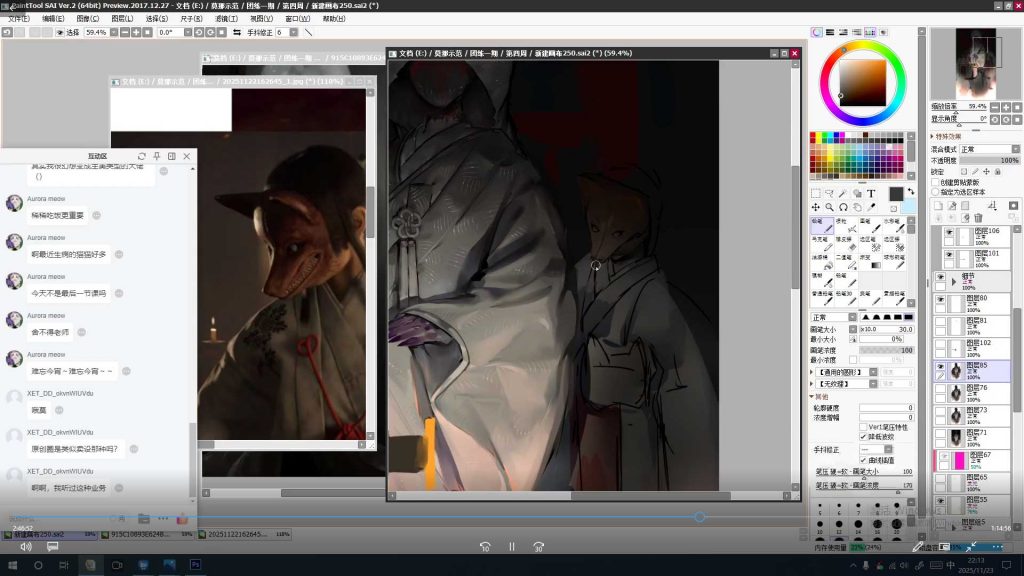This screenshot has width=1024, height=576.
Task: Click the Undo button in toolbar
Action: pyautogui.click(x=7, y=32)
